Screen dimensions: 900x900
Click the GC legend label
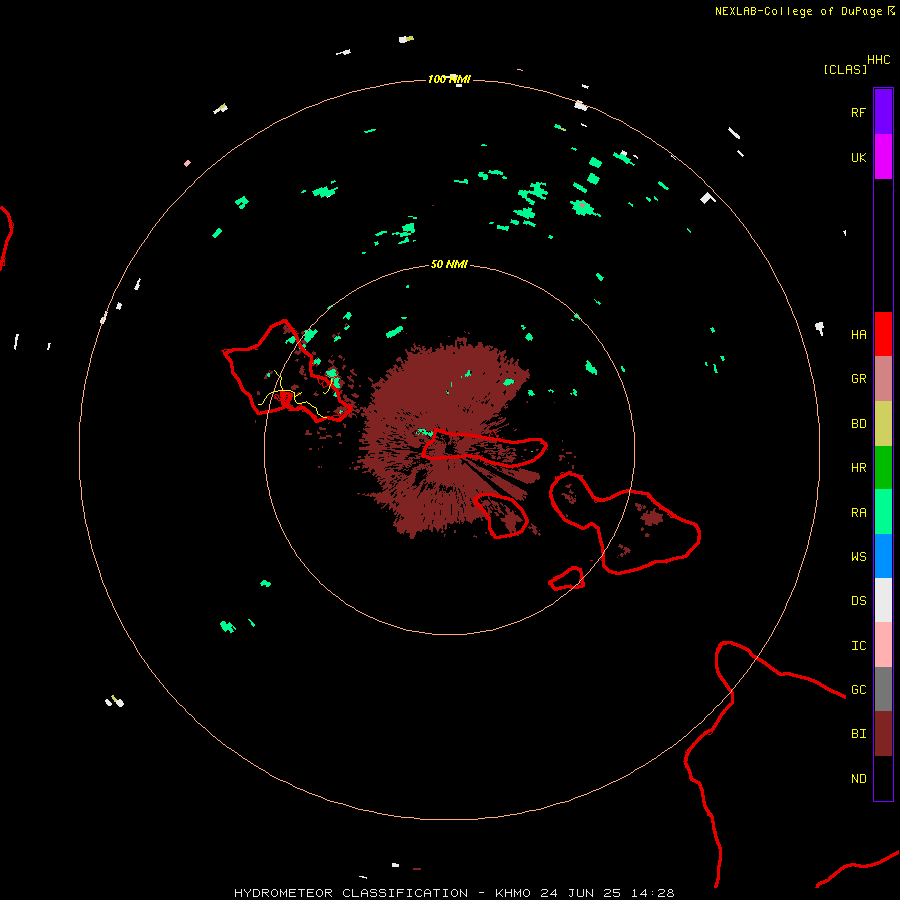[858, 689]
